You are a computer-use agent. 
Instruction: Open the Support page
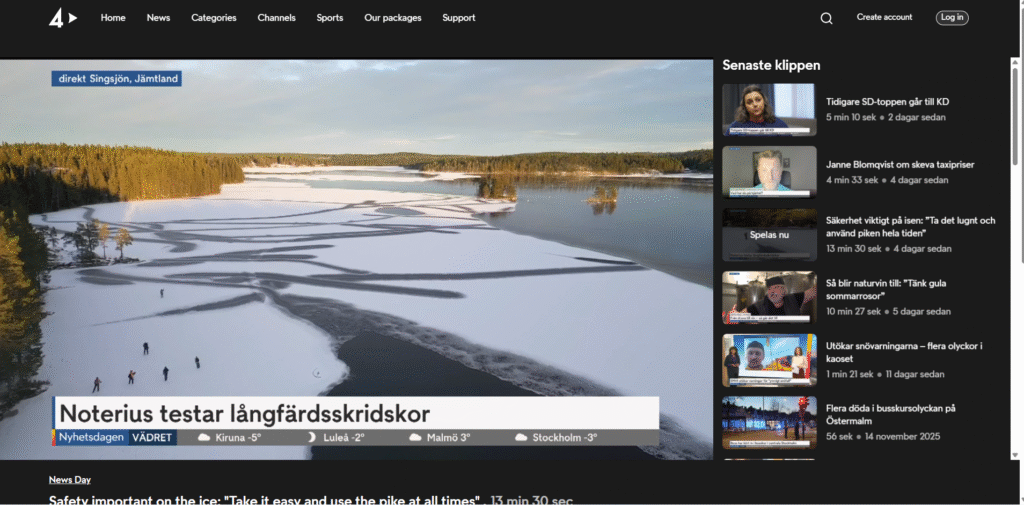459,18
